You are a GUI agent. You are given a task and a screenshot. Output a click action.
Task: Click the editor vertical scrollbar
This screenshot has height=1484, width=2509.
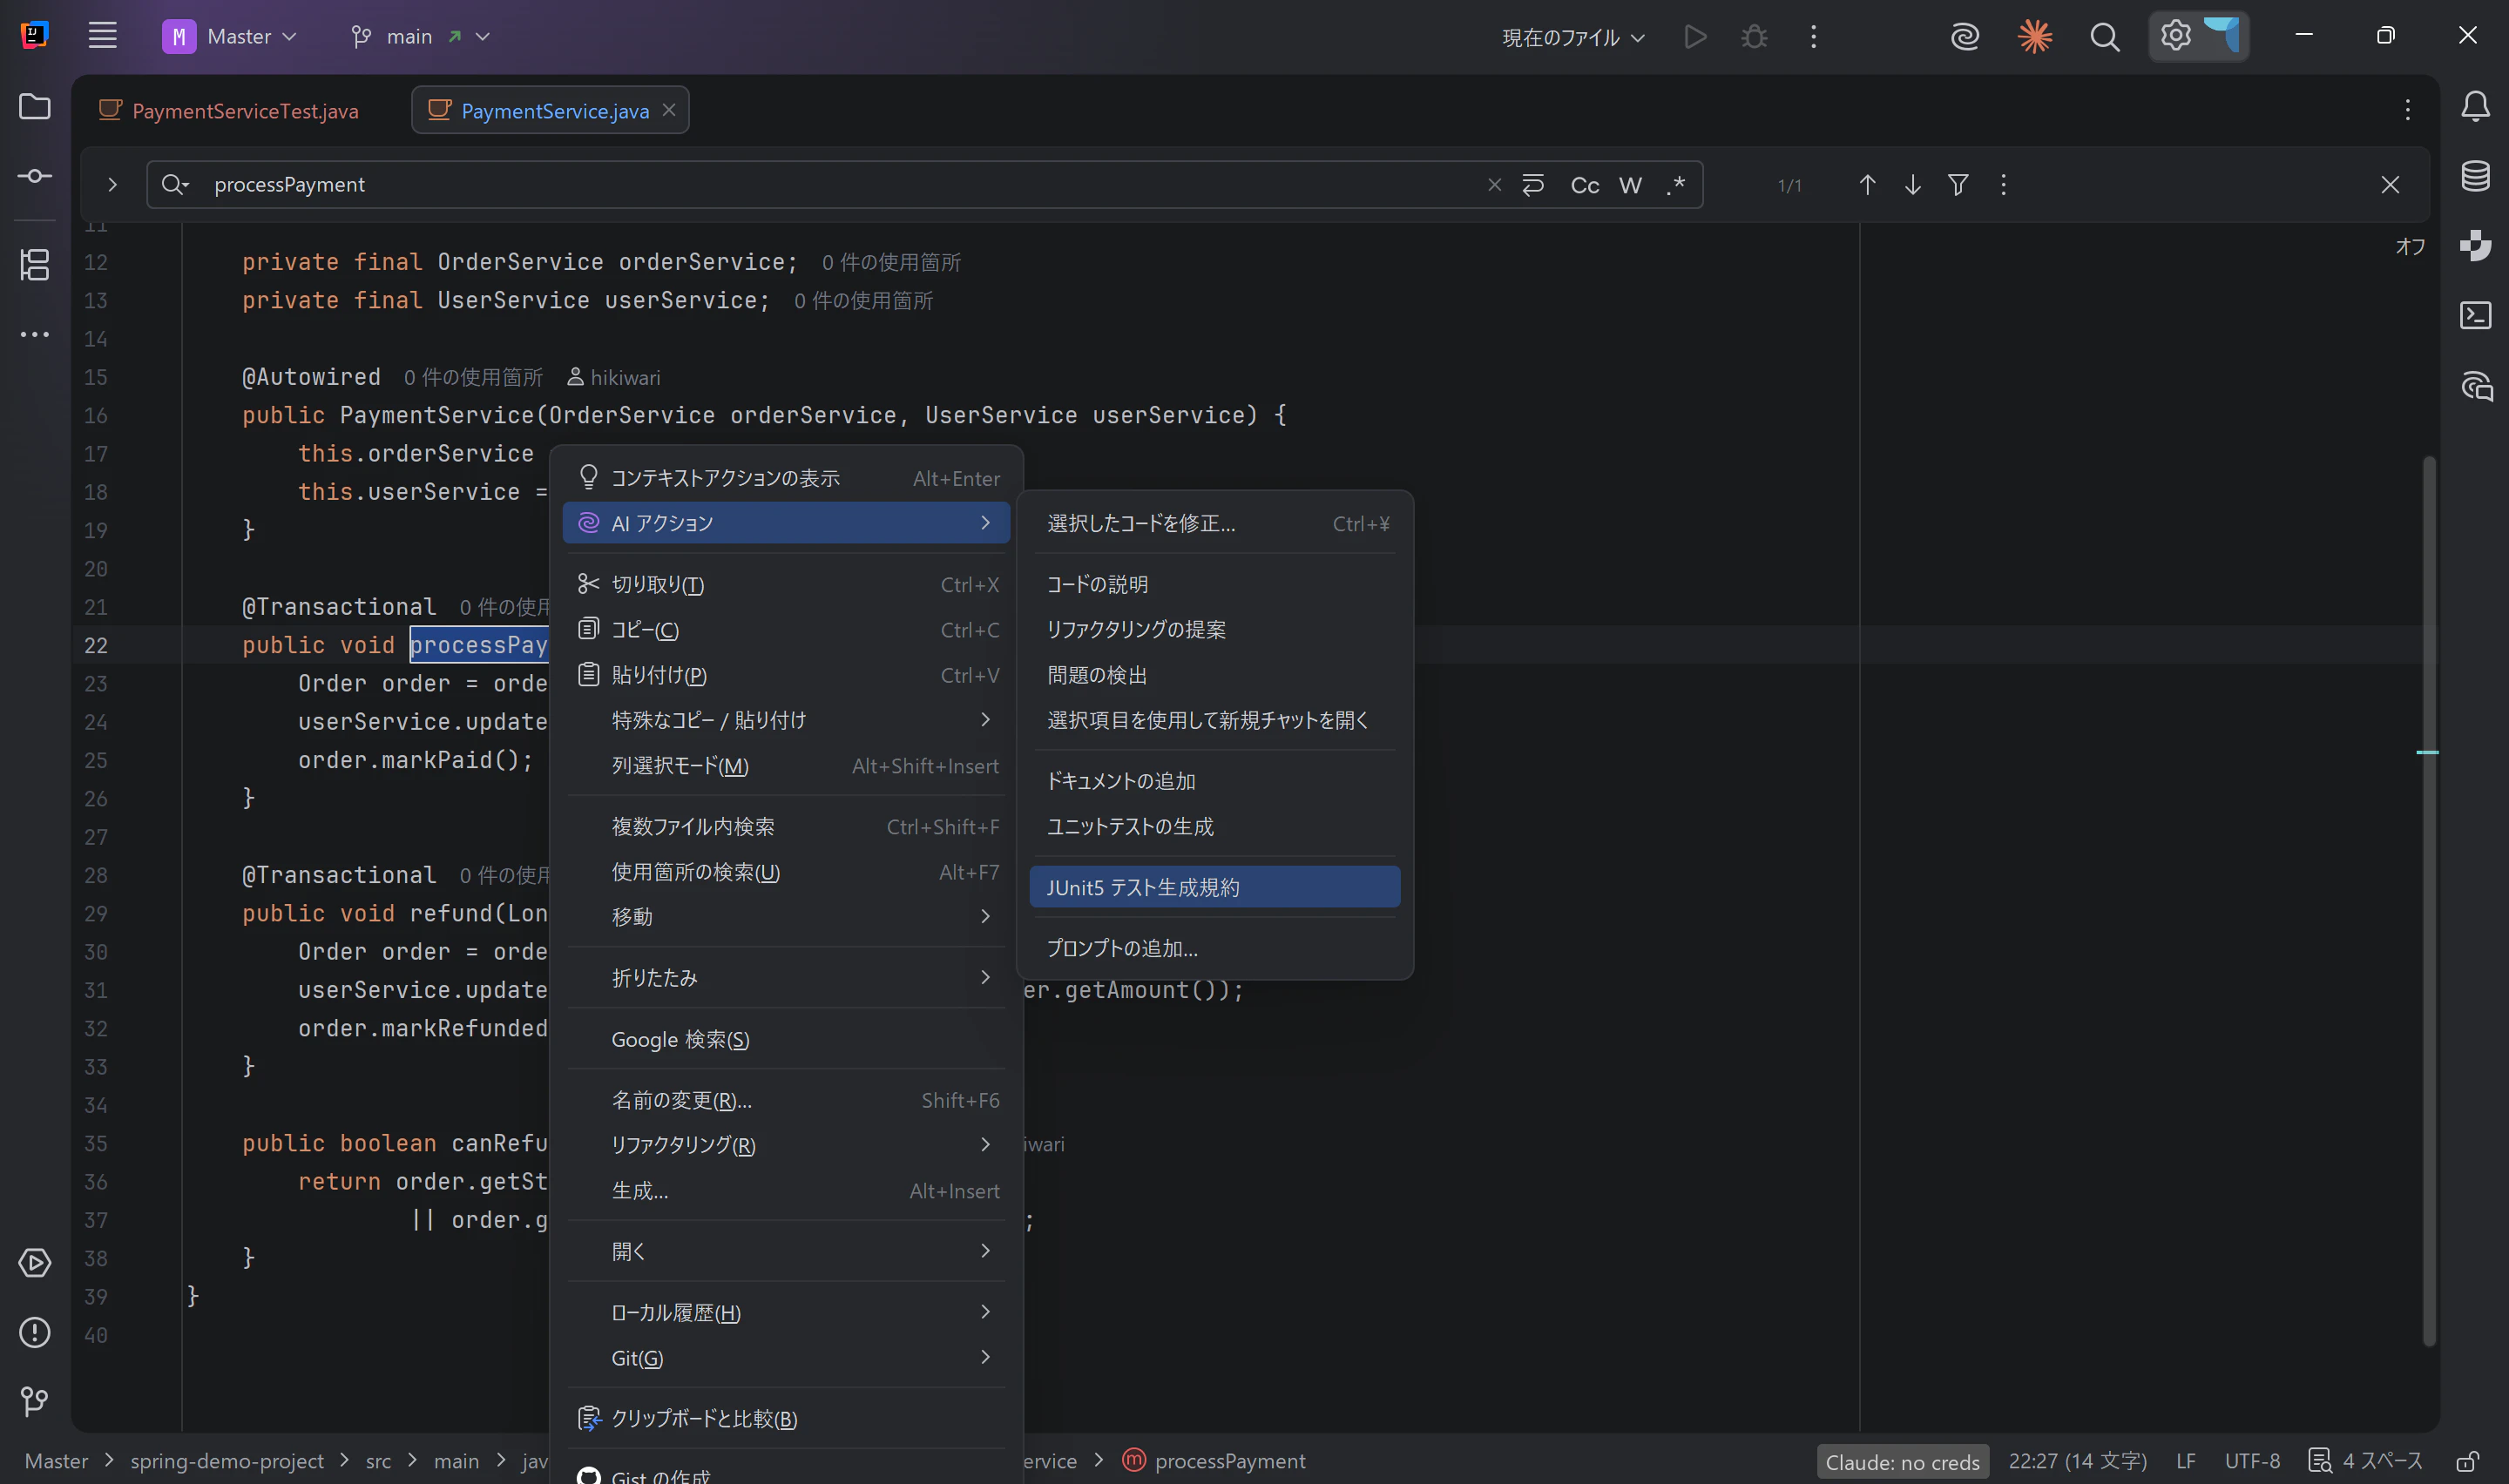(2429, 900)
